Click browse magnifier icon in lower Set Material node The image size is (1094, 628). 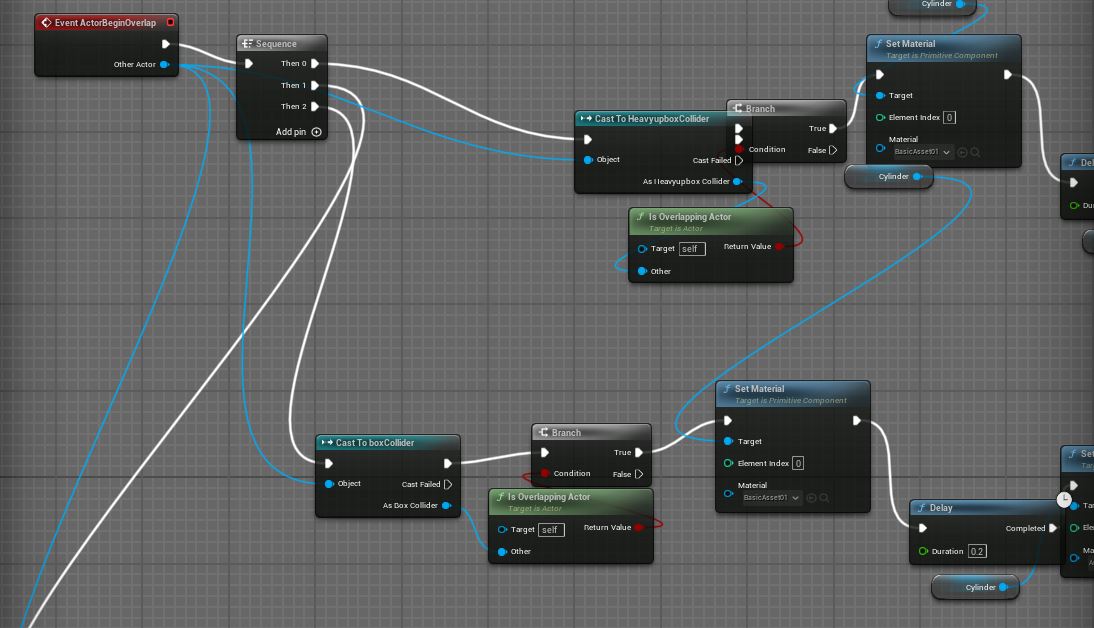coord(824,498)
